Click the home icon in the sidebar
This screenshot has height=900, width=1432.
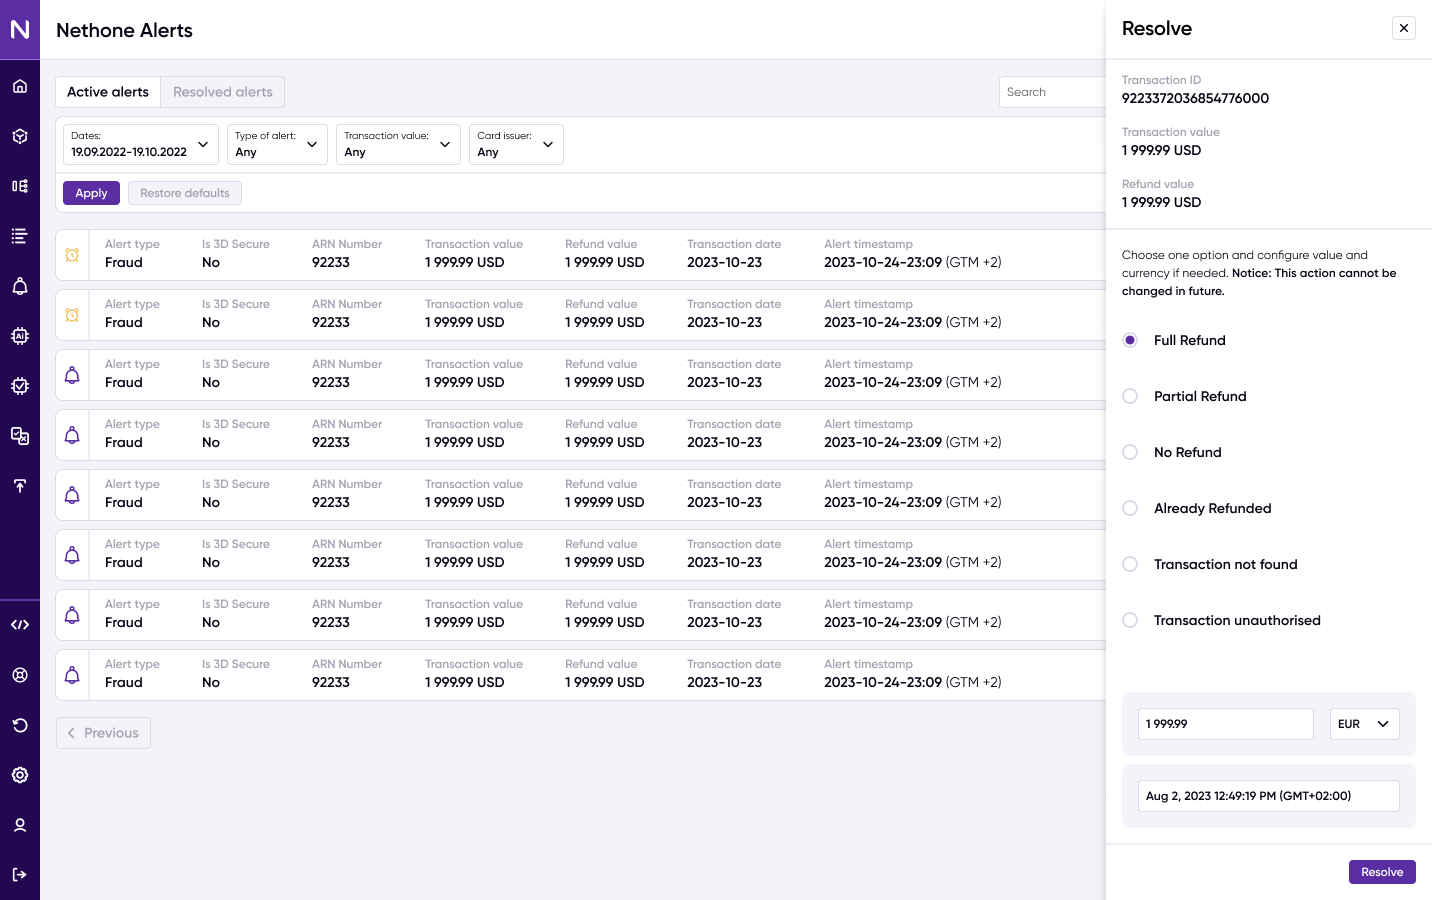click(20, 86)
